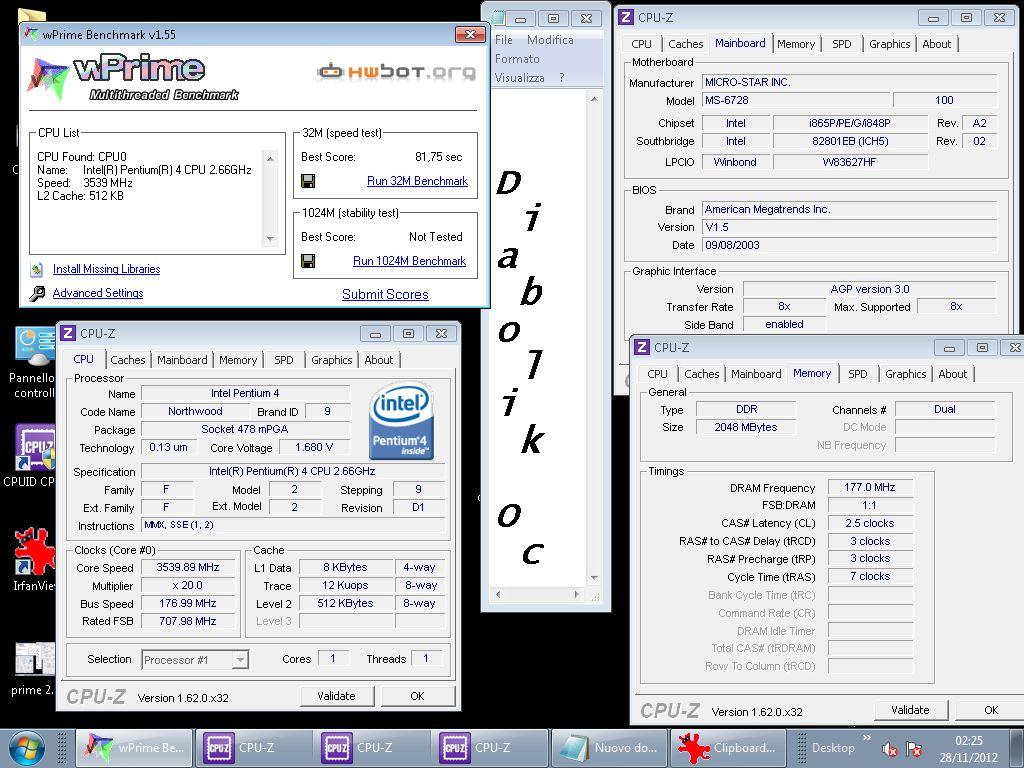Click the CPU-Z title icon of Mainboard window
Image resolution: width=1024 pixels, height=768 pixels.
click(626, 17)
